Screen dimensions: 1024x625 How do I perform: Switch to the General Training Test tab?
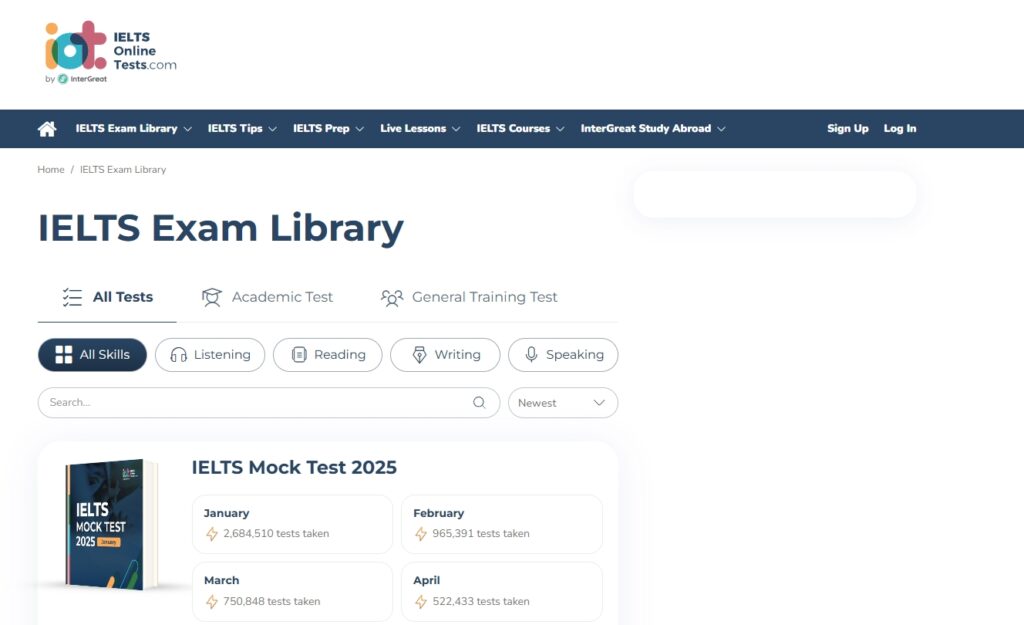pos(469,297)
